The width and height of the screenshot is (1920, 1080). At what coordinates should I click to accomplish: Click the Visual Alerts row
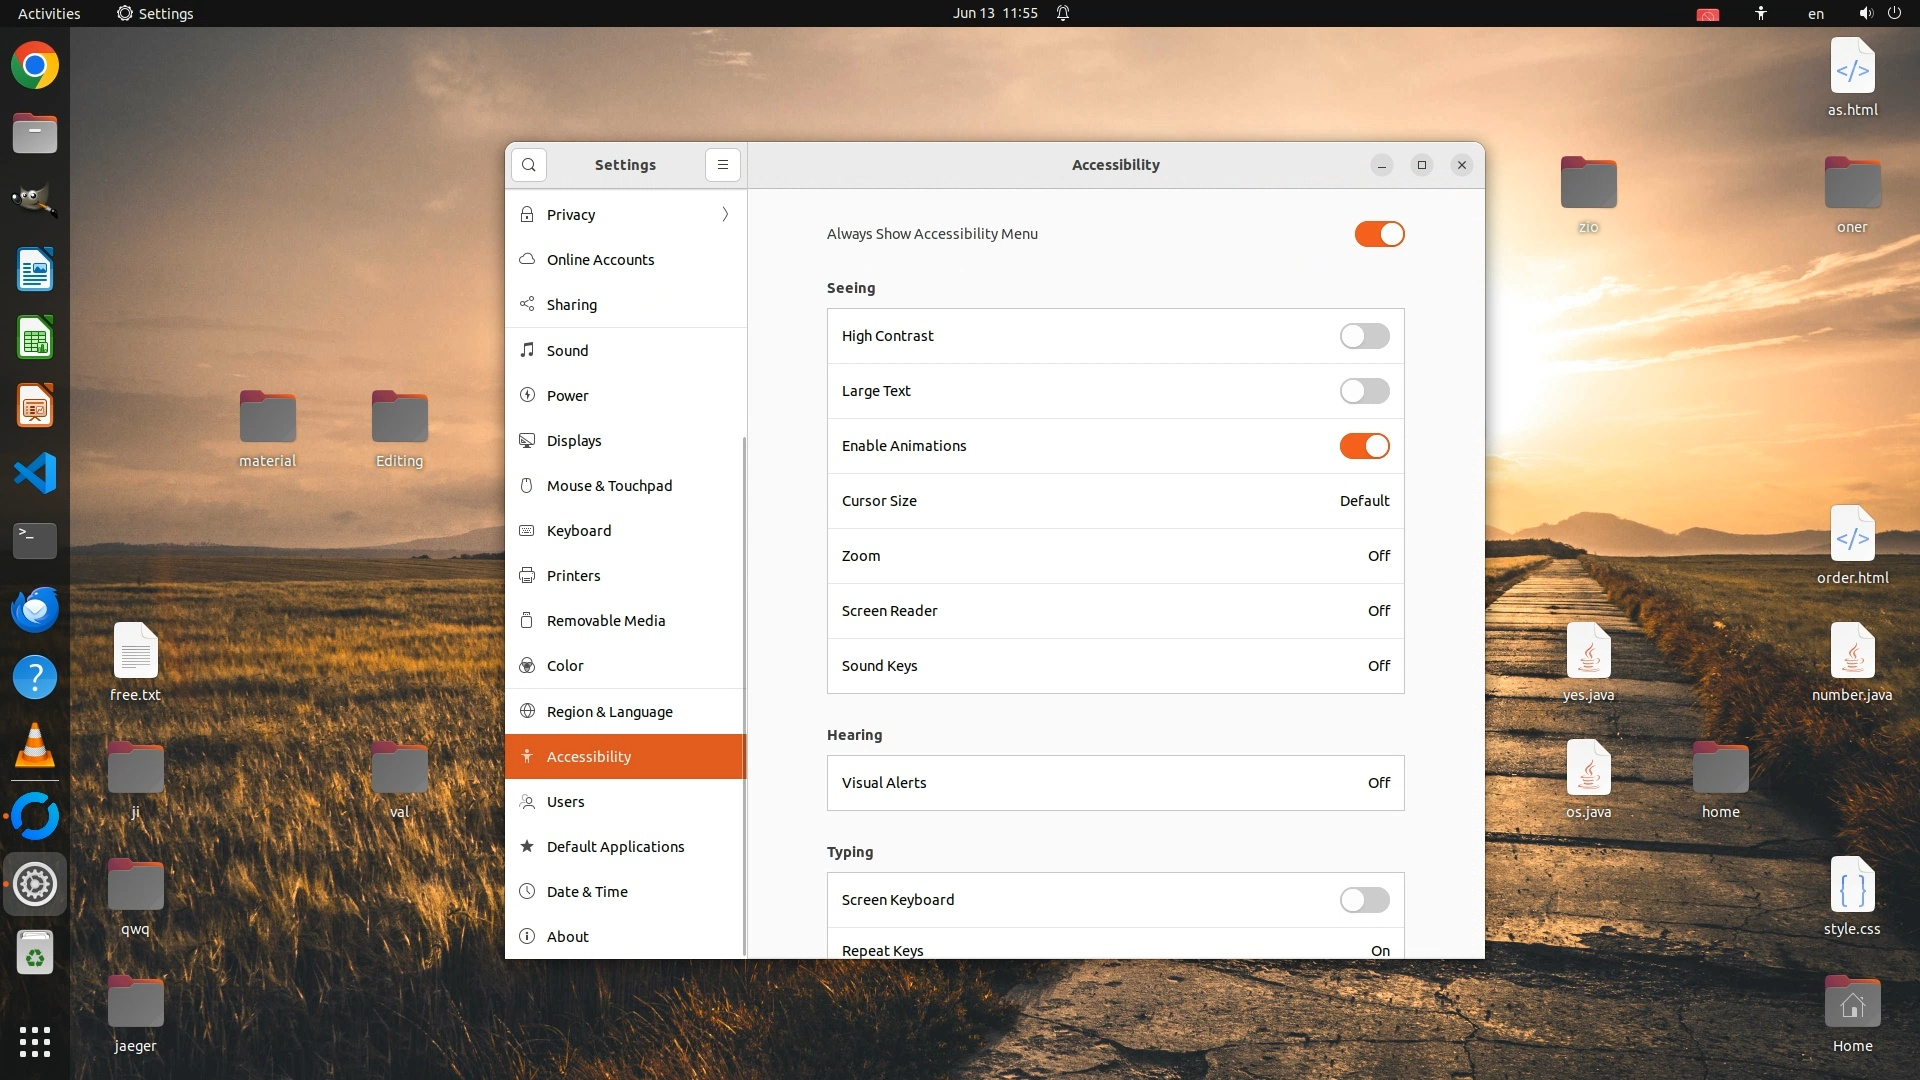[1115, 783]
